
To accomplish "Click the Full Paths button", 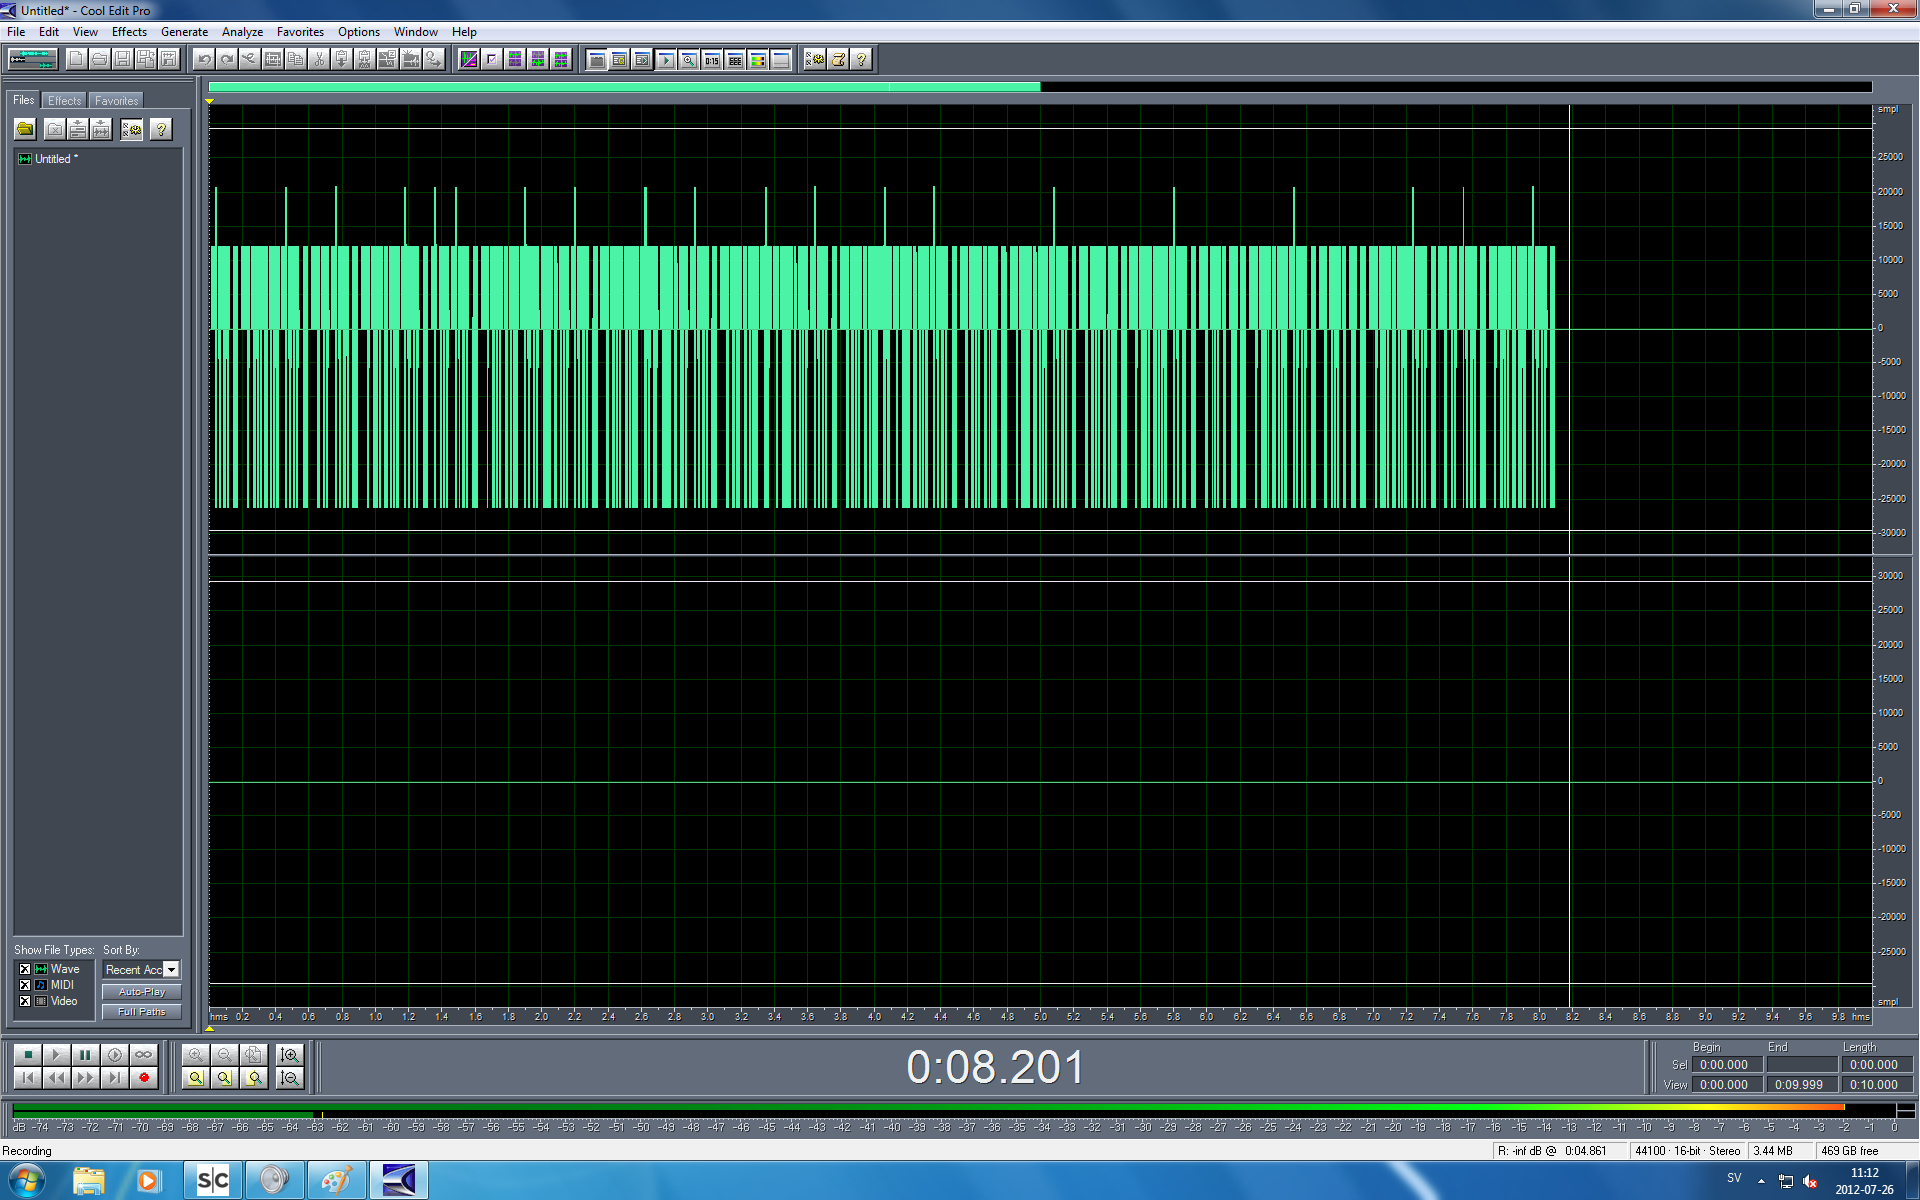I will pos(141,1012).
